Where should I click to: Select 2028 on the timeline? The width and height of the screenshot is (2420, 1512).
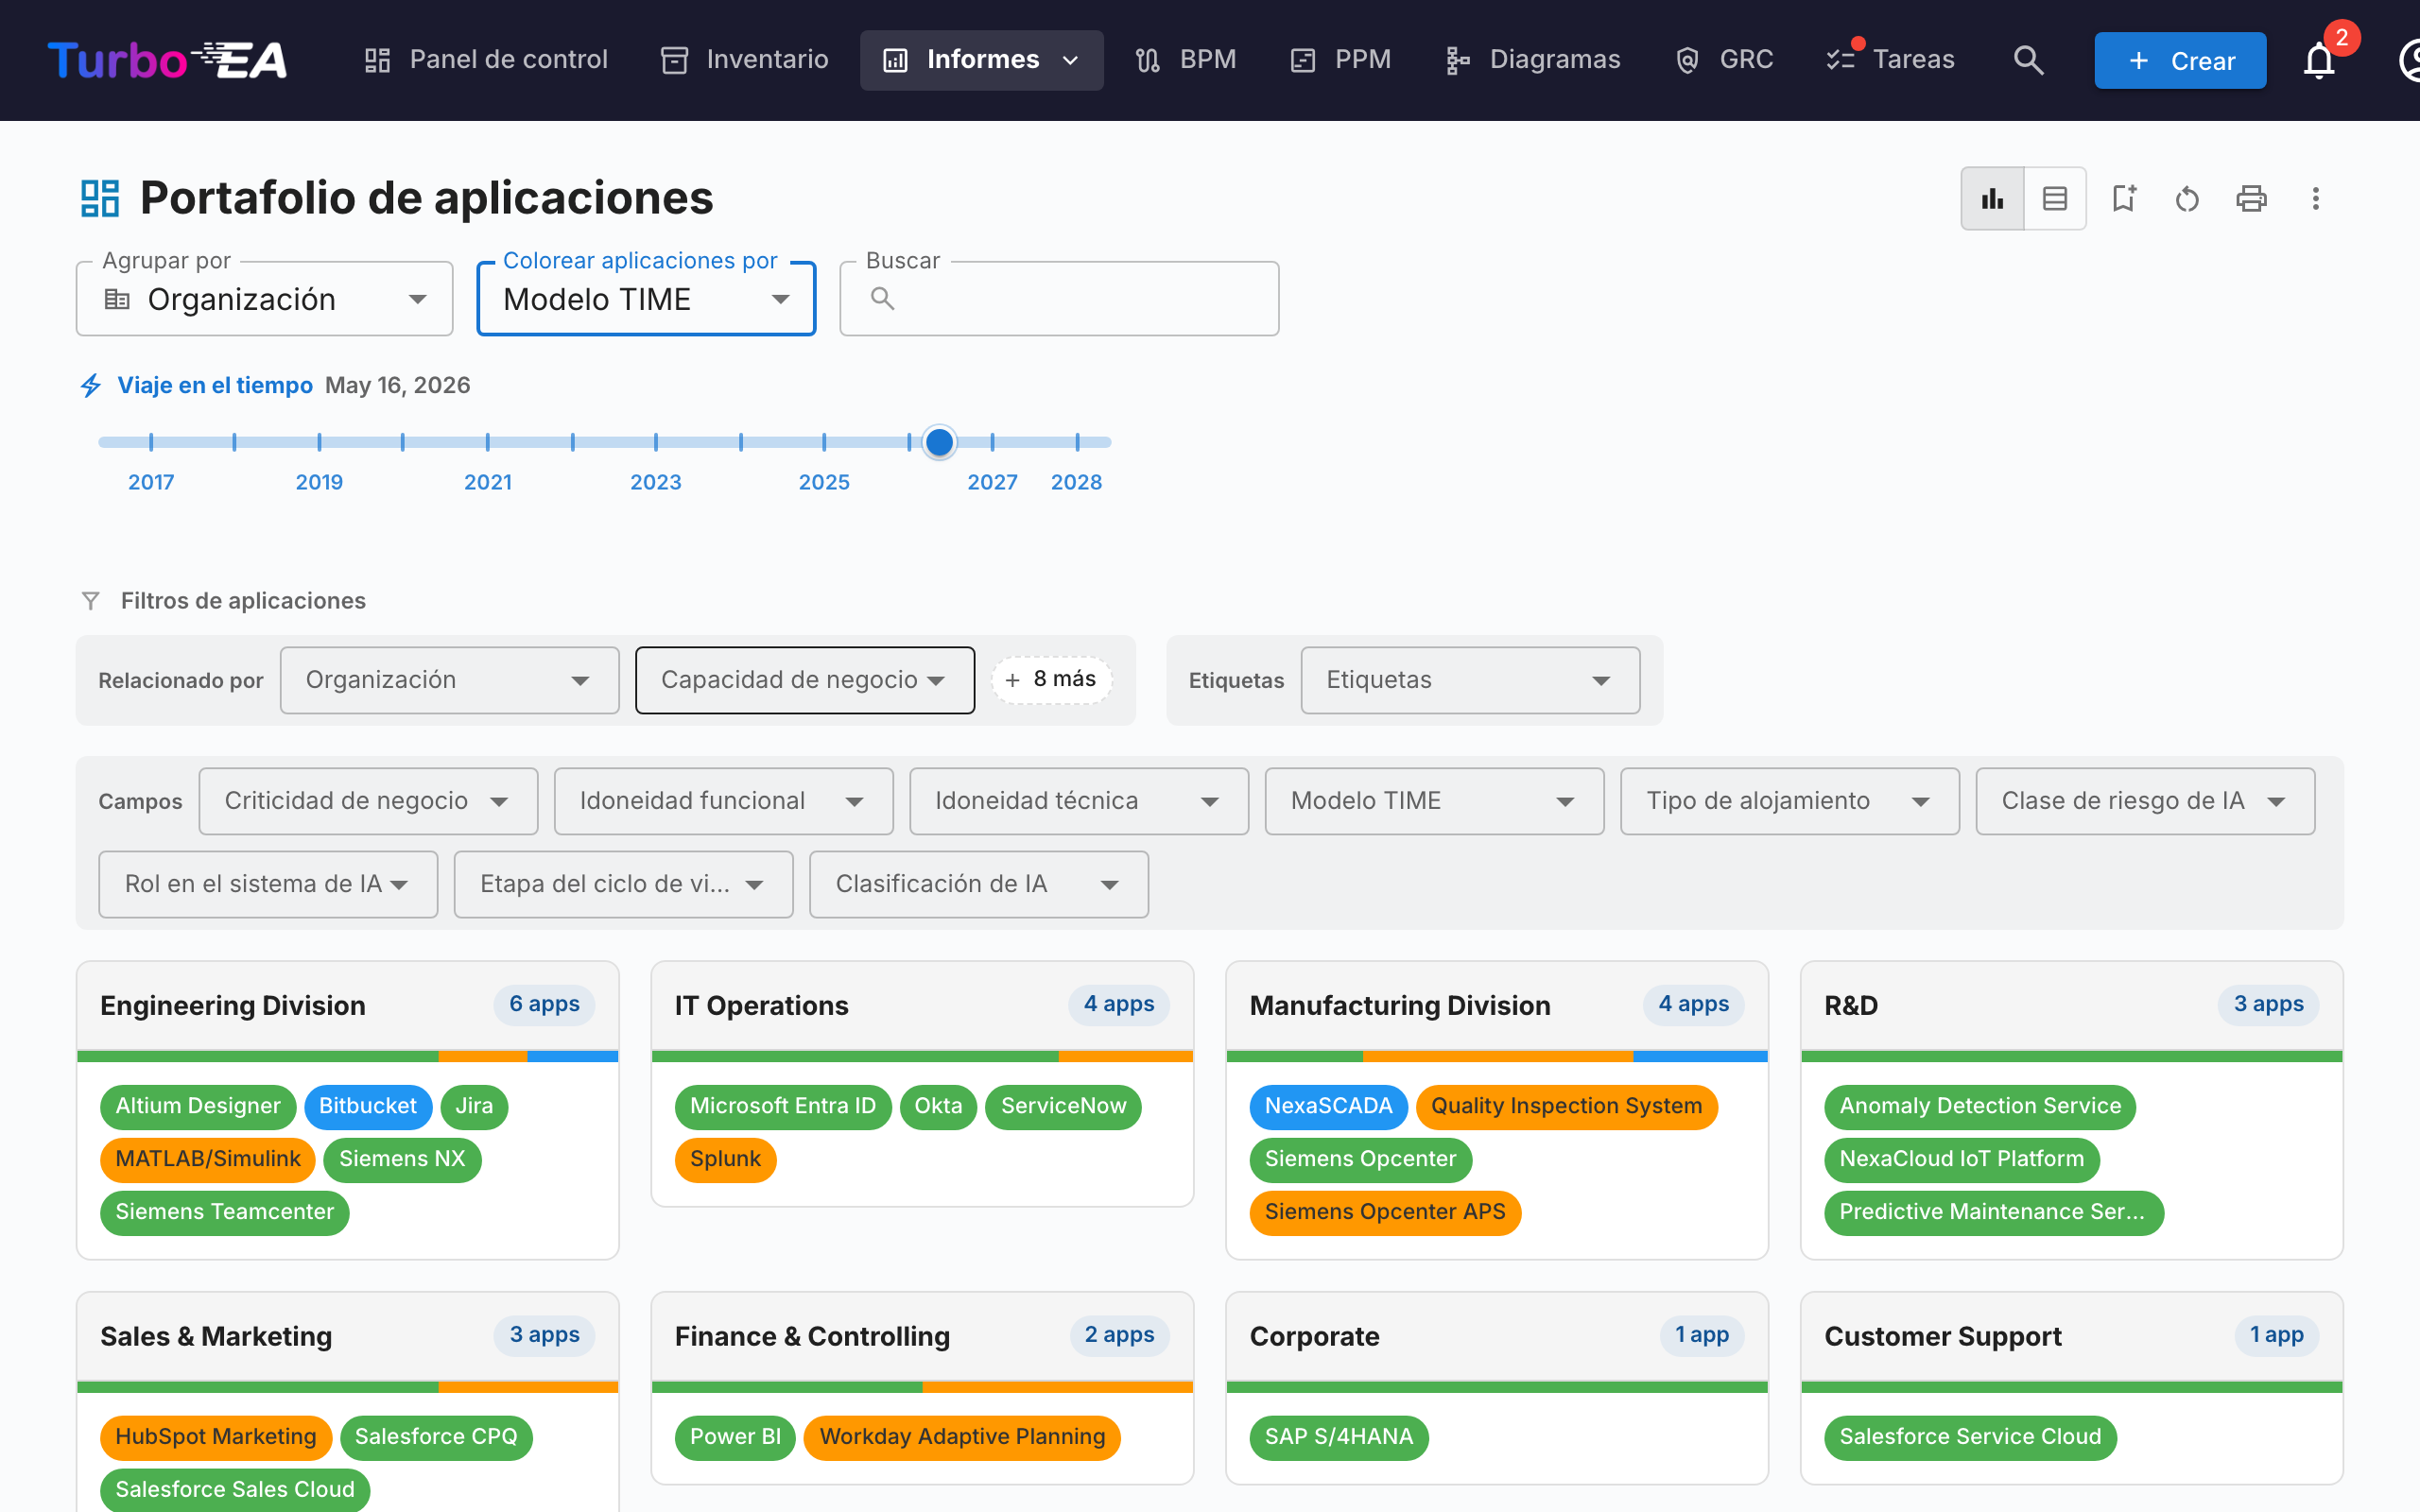[1076, 482]
